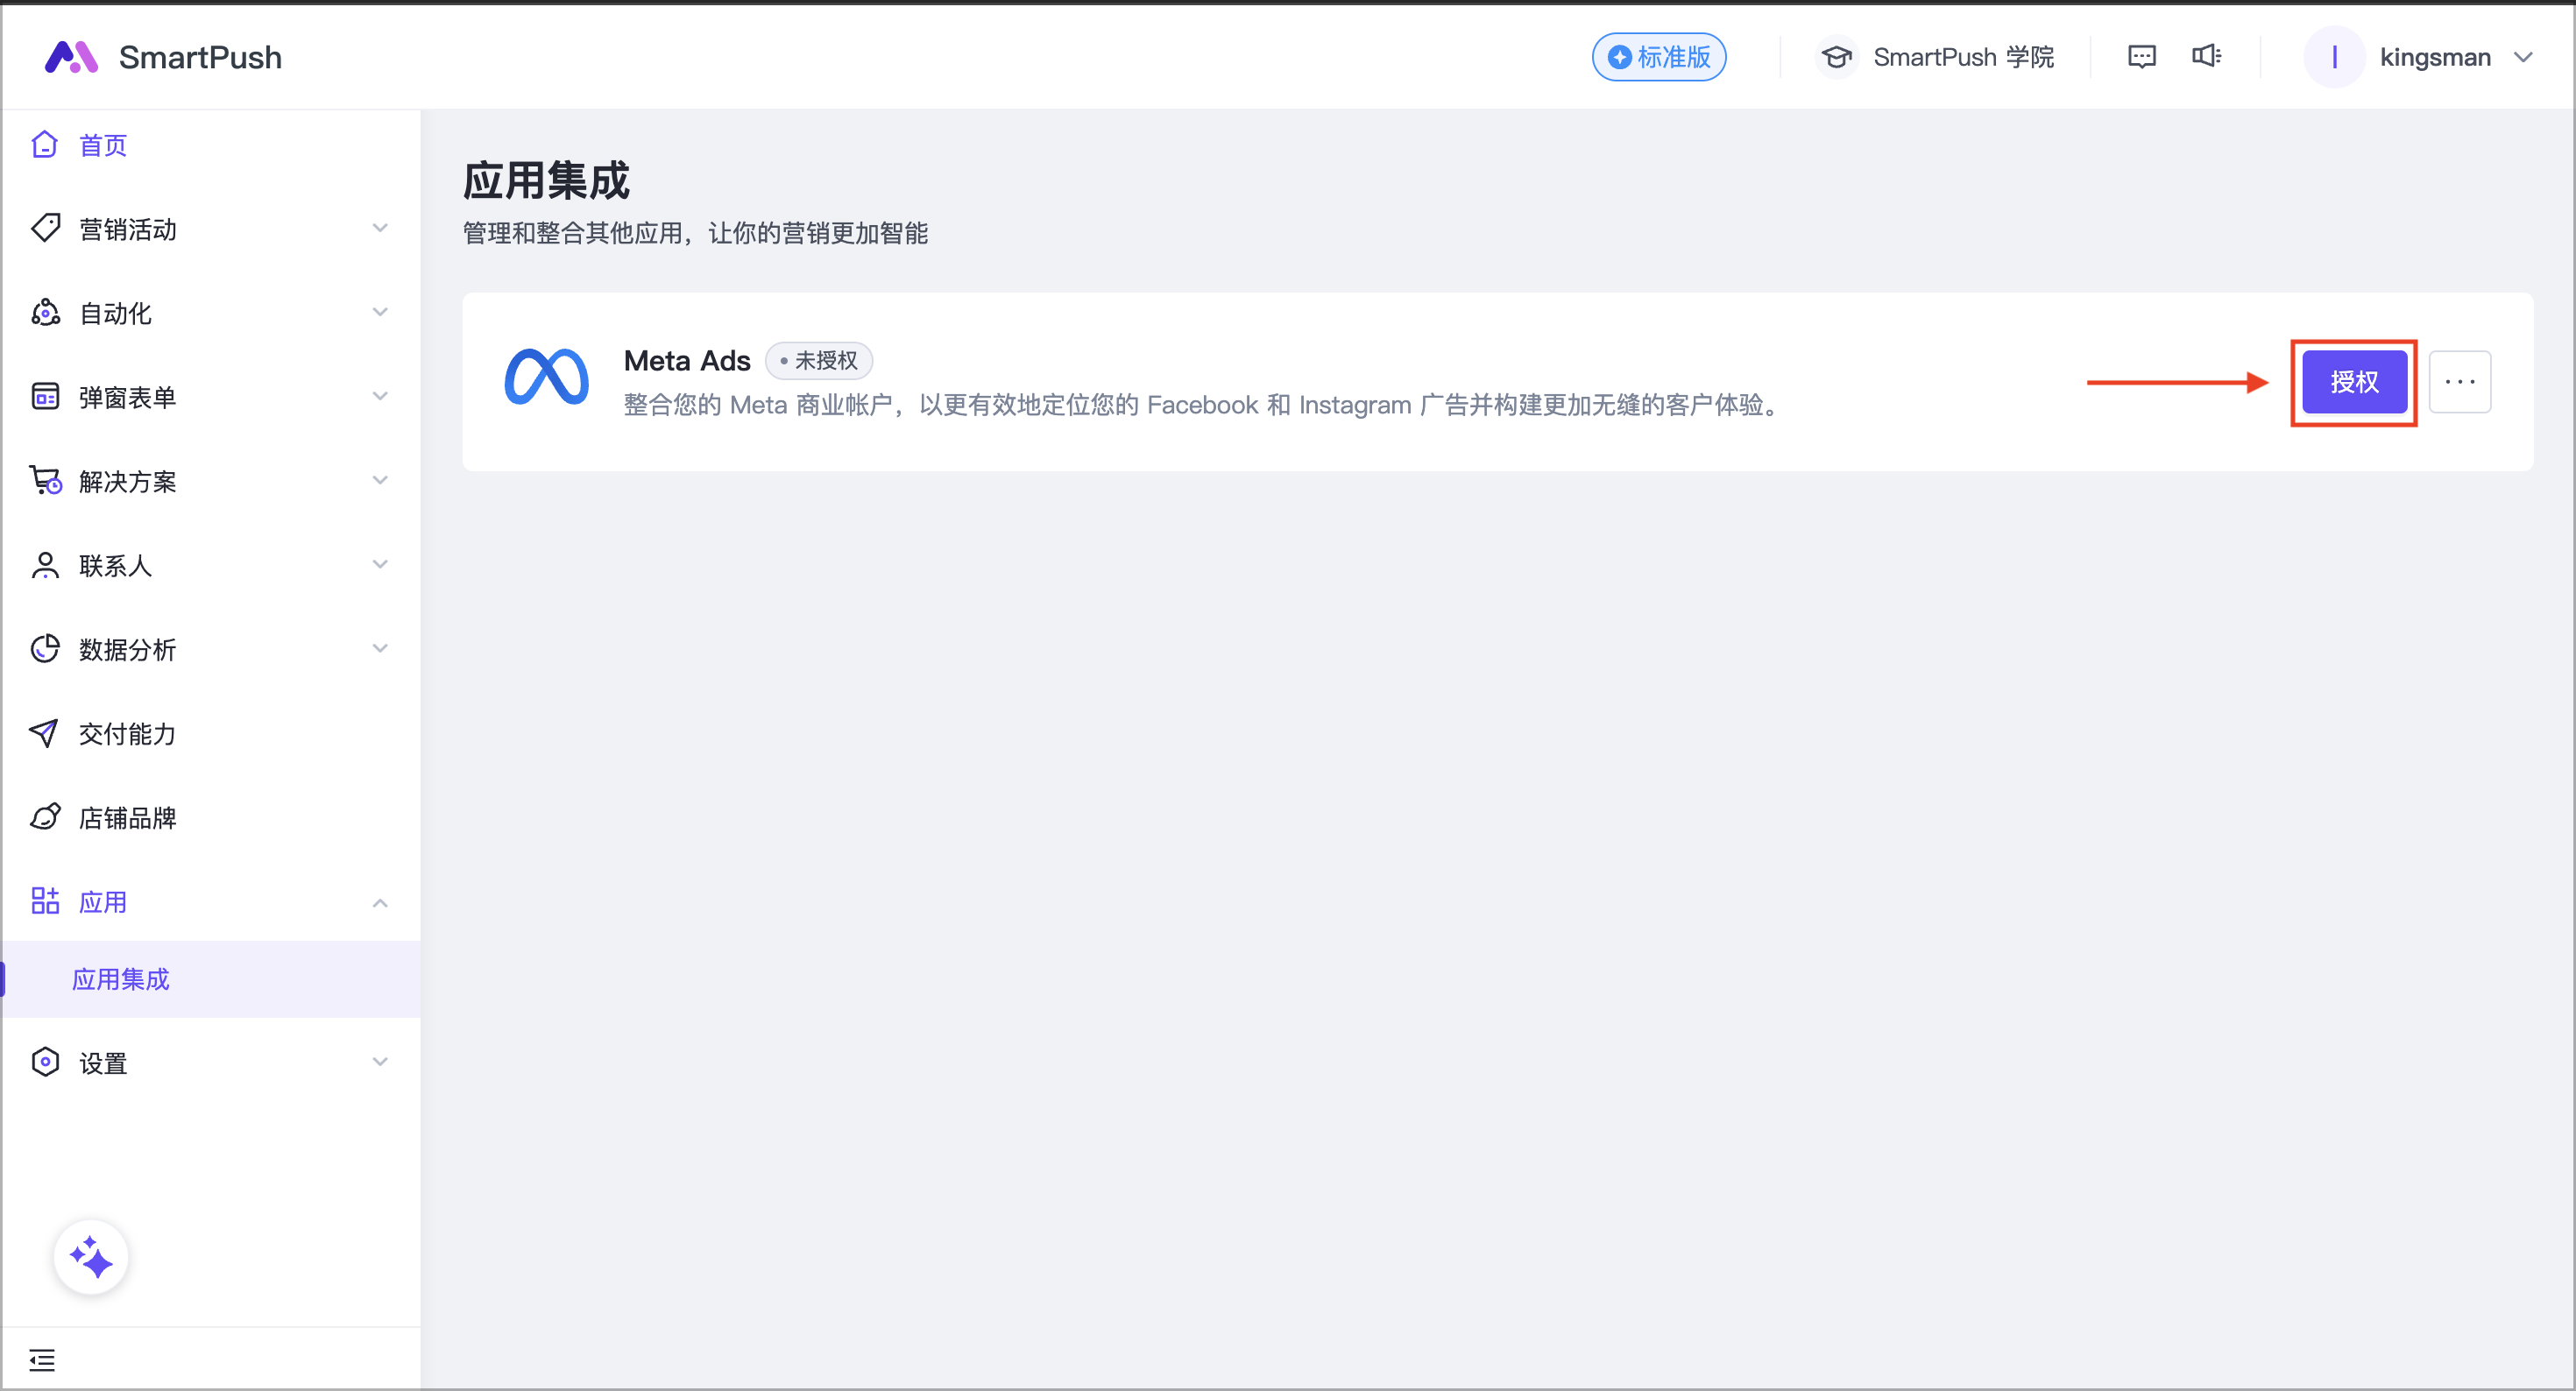Open the kingsman account dropdown arrow
Screen dimensions: 2576x1391
coord(2523,57)
